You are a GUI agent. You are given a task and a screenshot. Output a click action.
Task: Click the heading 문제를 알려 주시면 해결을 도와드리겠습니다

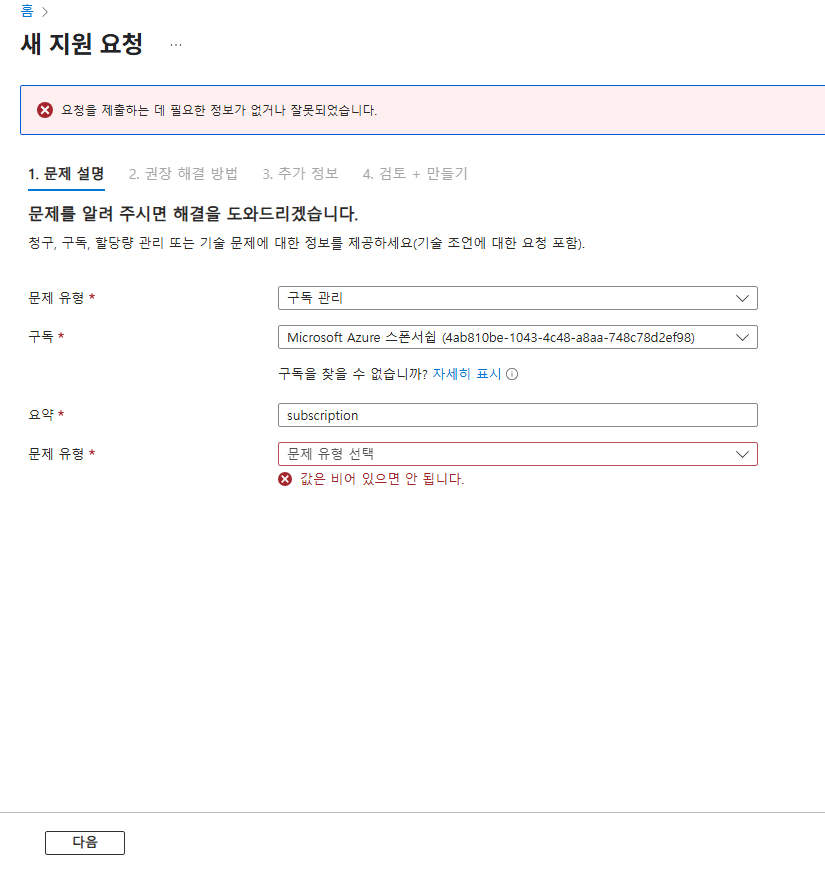(x=193, y=214)
